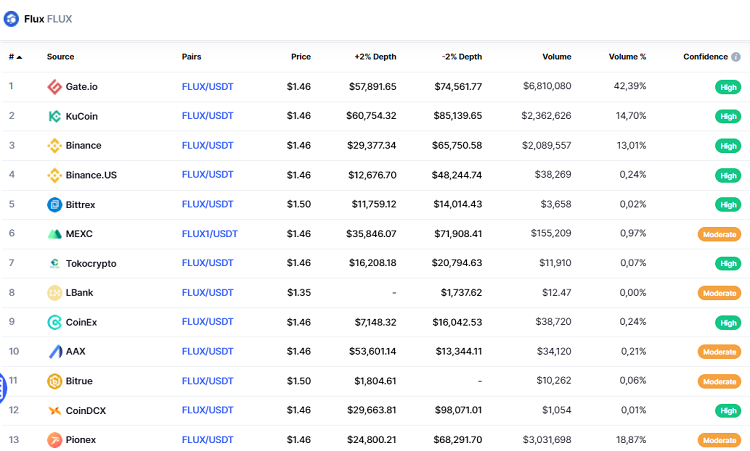Click the LBank logo icon
The width and height of the screenshot is (750, 451).
(x=55, y=293)
